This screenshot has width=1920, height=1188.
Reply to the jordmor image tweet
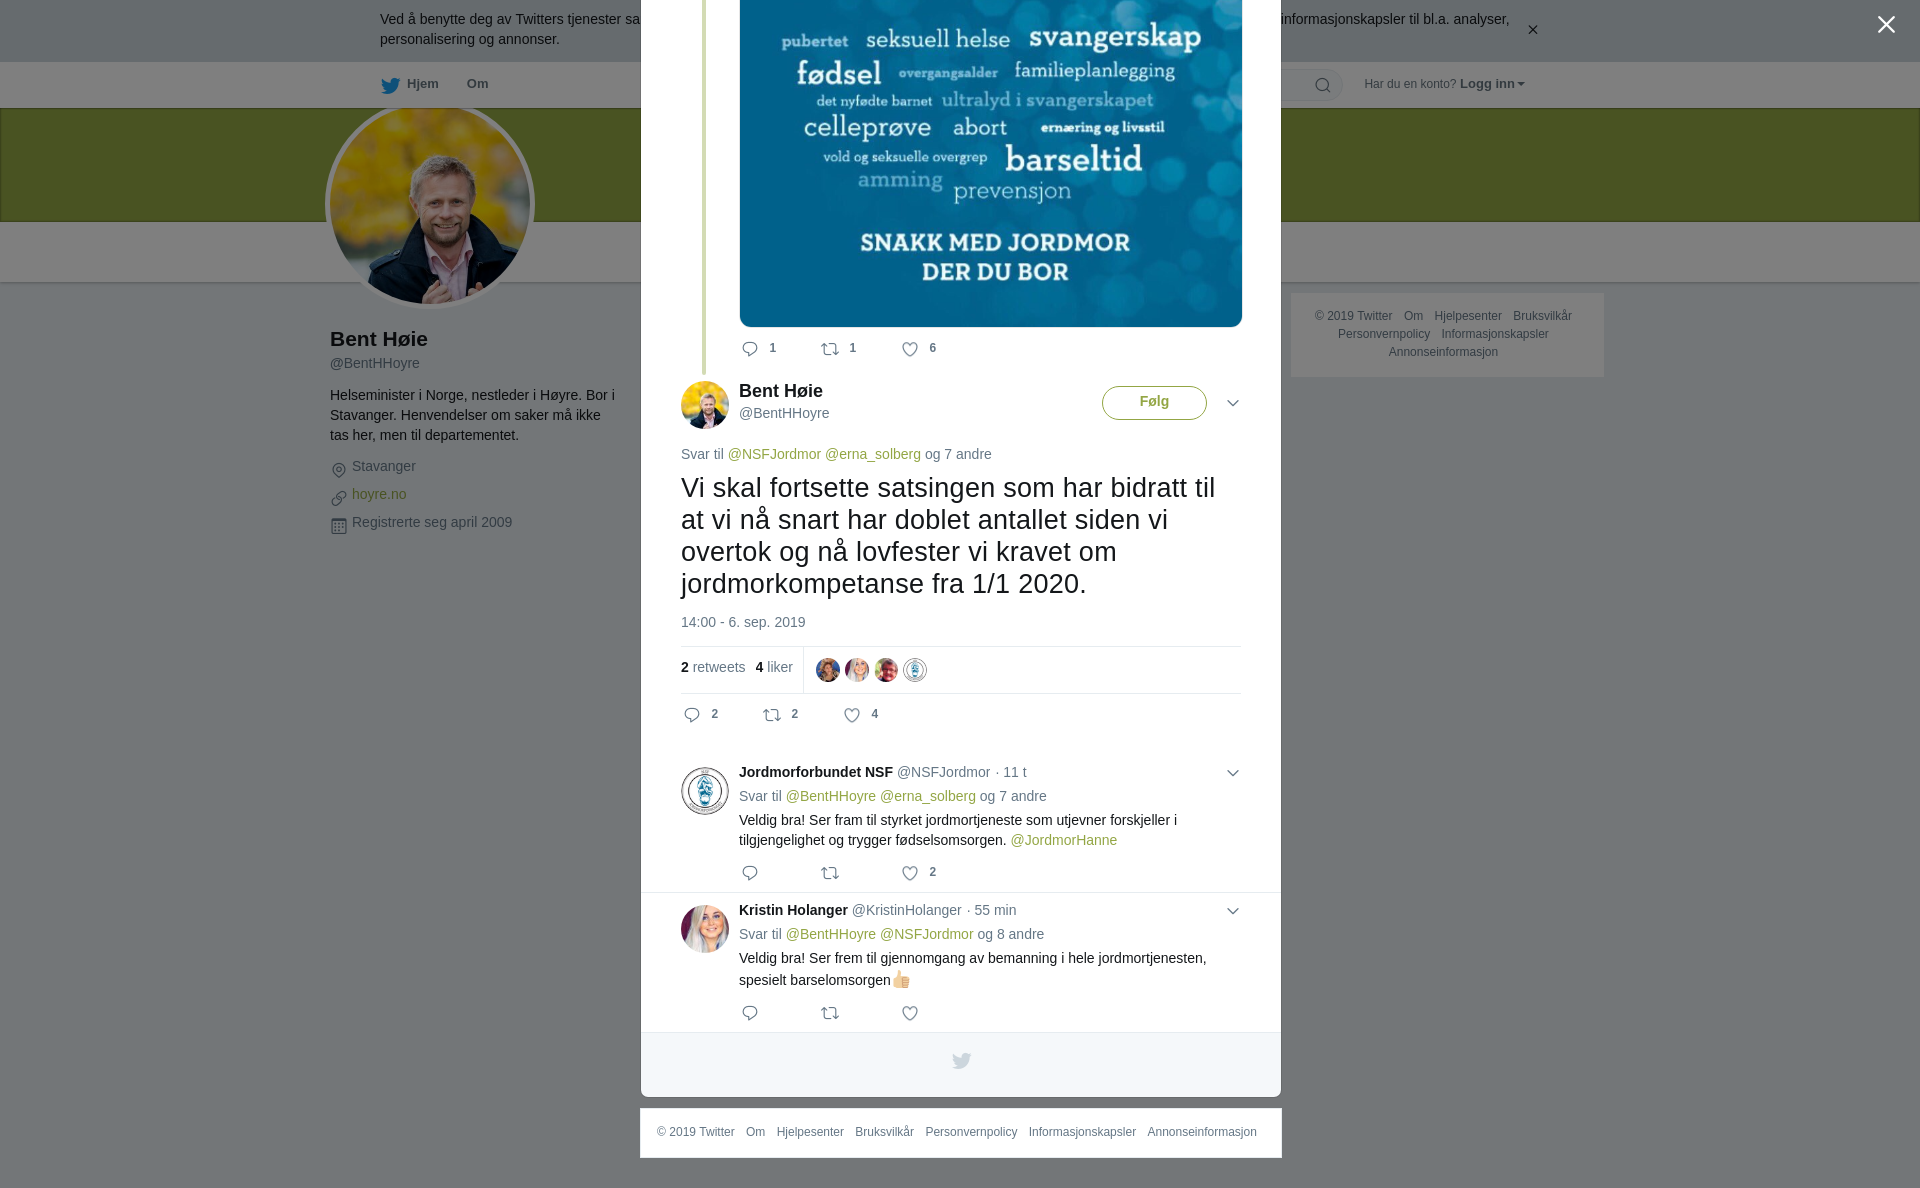(x=750, y=349)
